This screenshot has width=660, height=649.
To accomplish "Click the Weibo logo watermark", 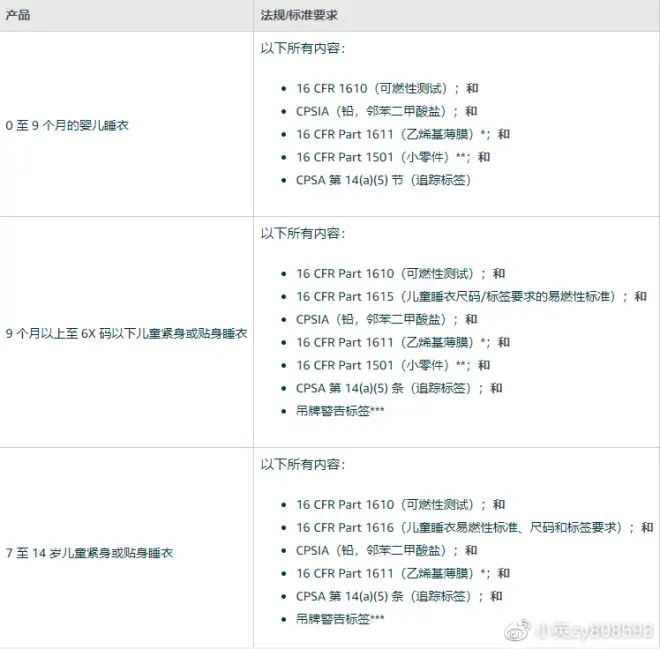I will pos(516,631).
